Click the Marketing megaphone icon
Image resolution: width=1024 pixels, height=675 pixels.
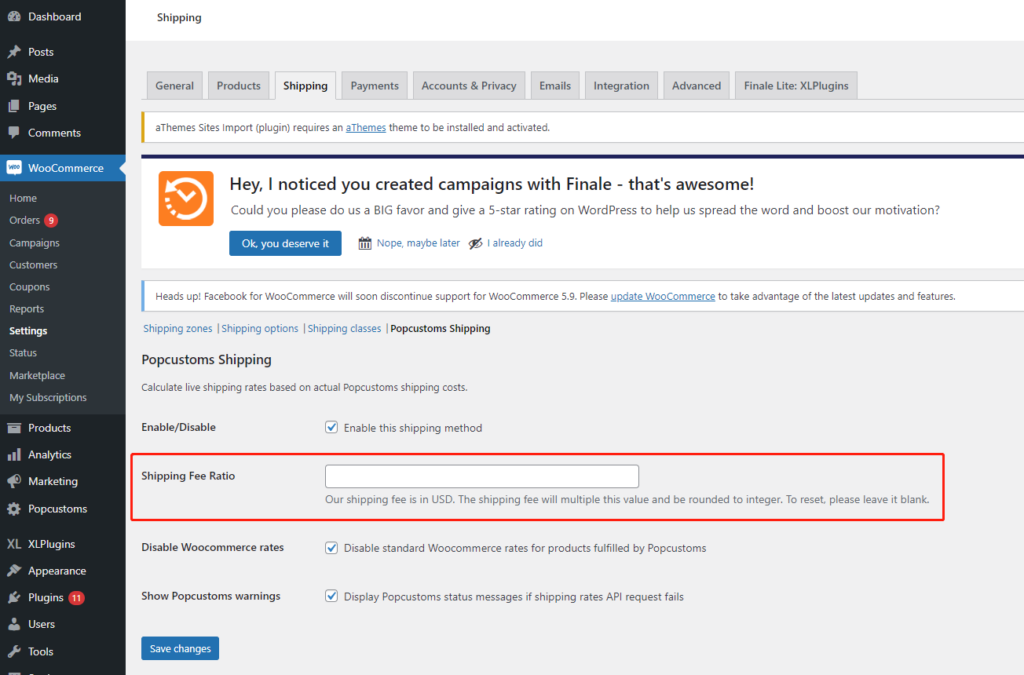[14, 482]
